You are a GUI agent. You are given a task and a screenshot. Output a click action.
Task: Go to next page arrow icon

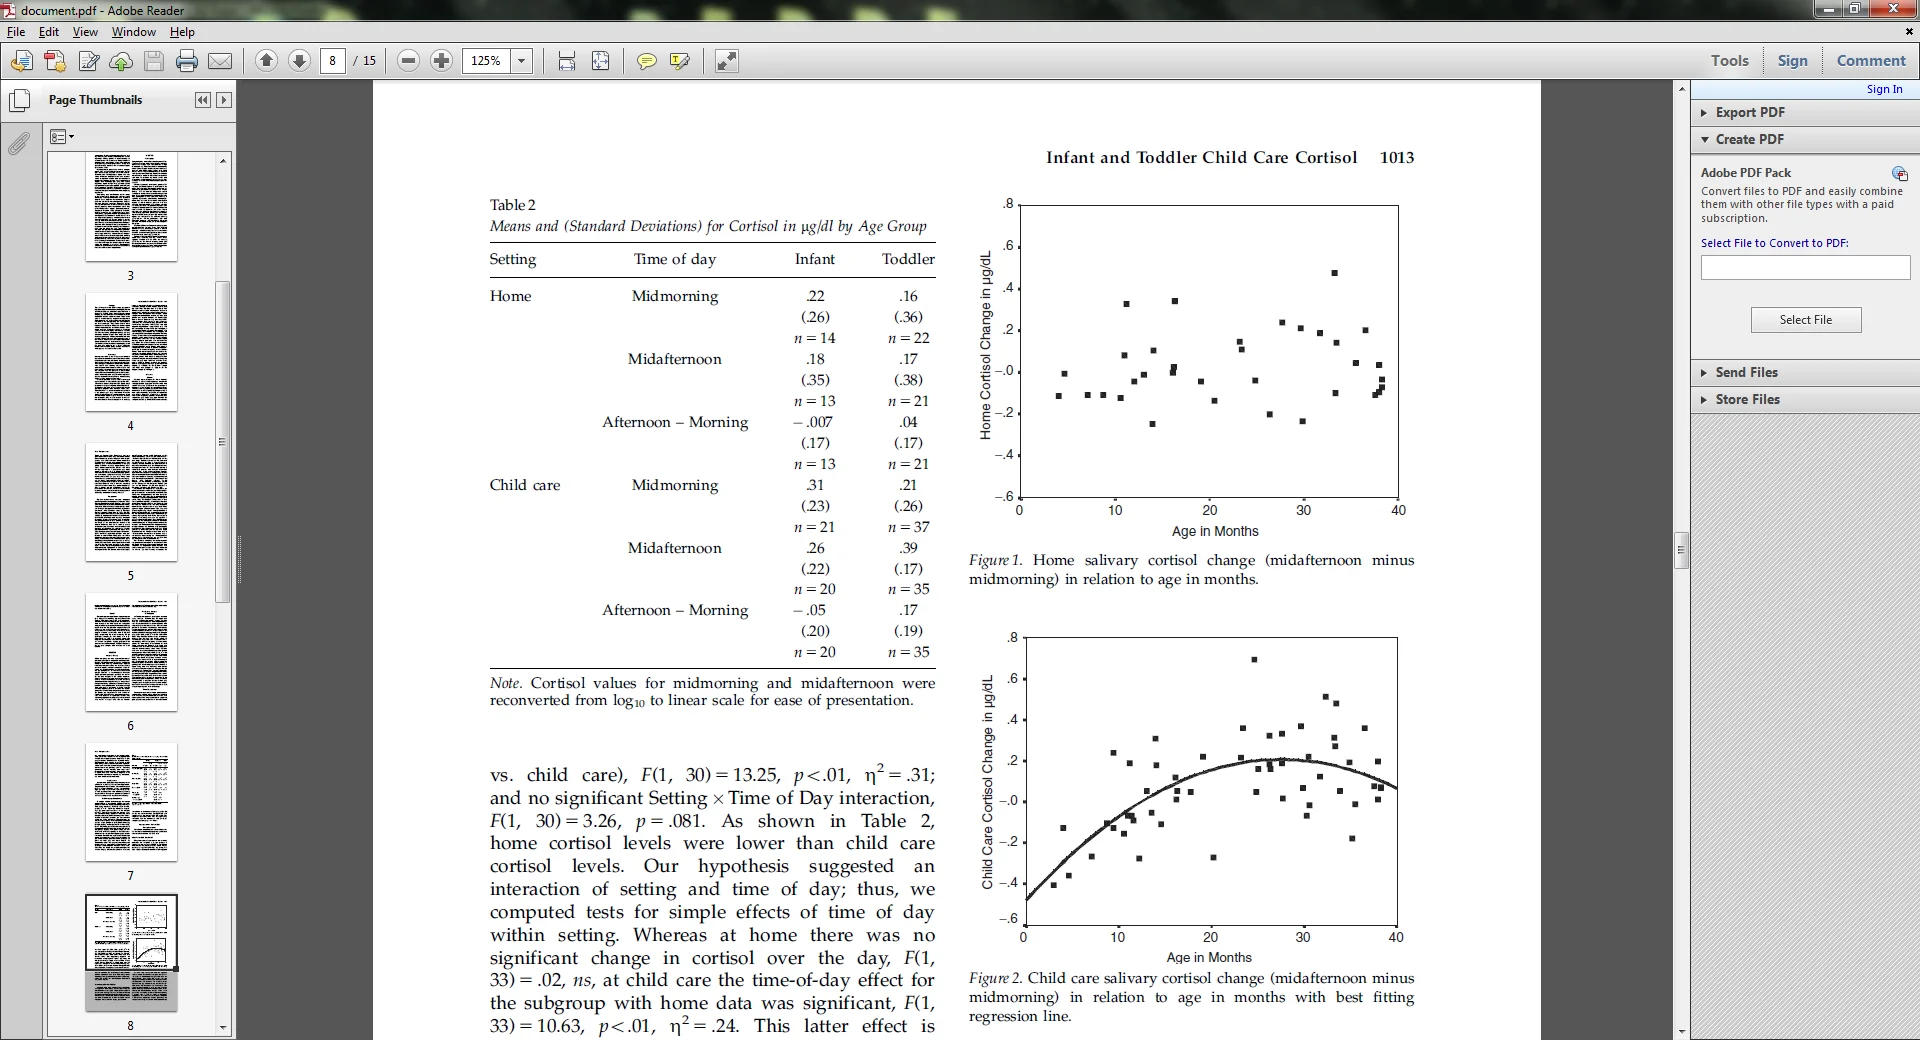pos(299,61)
